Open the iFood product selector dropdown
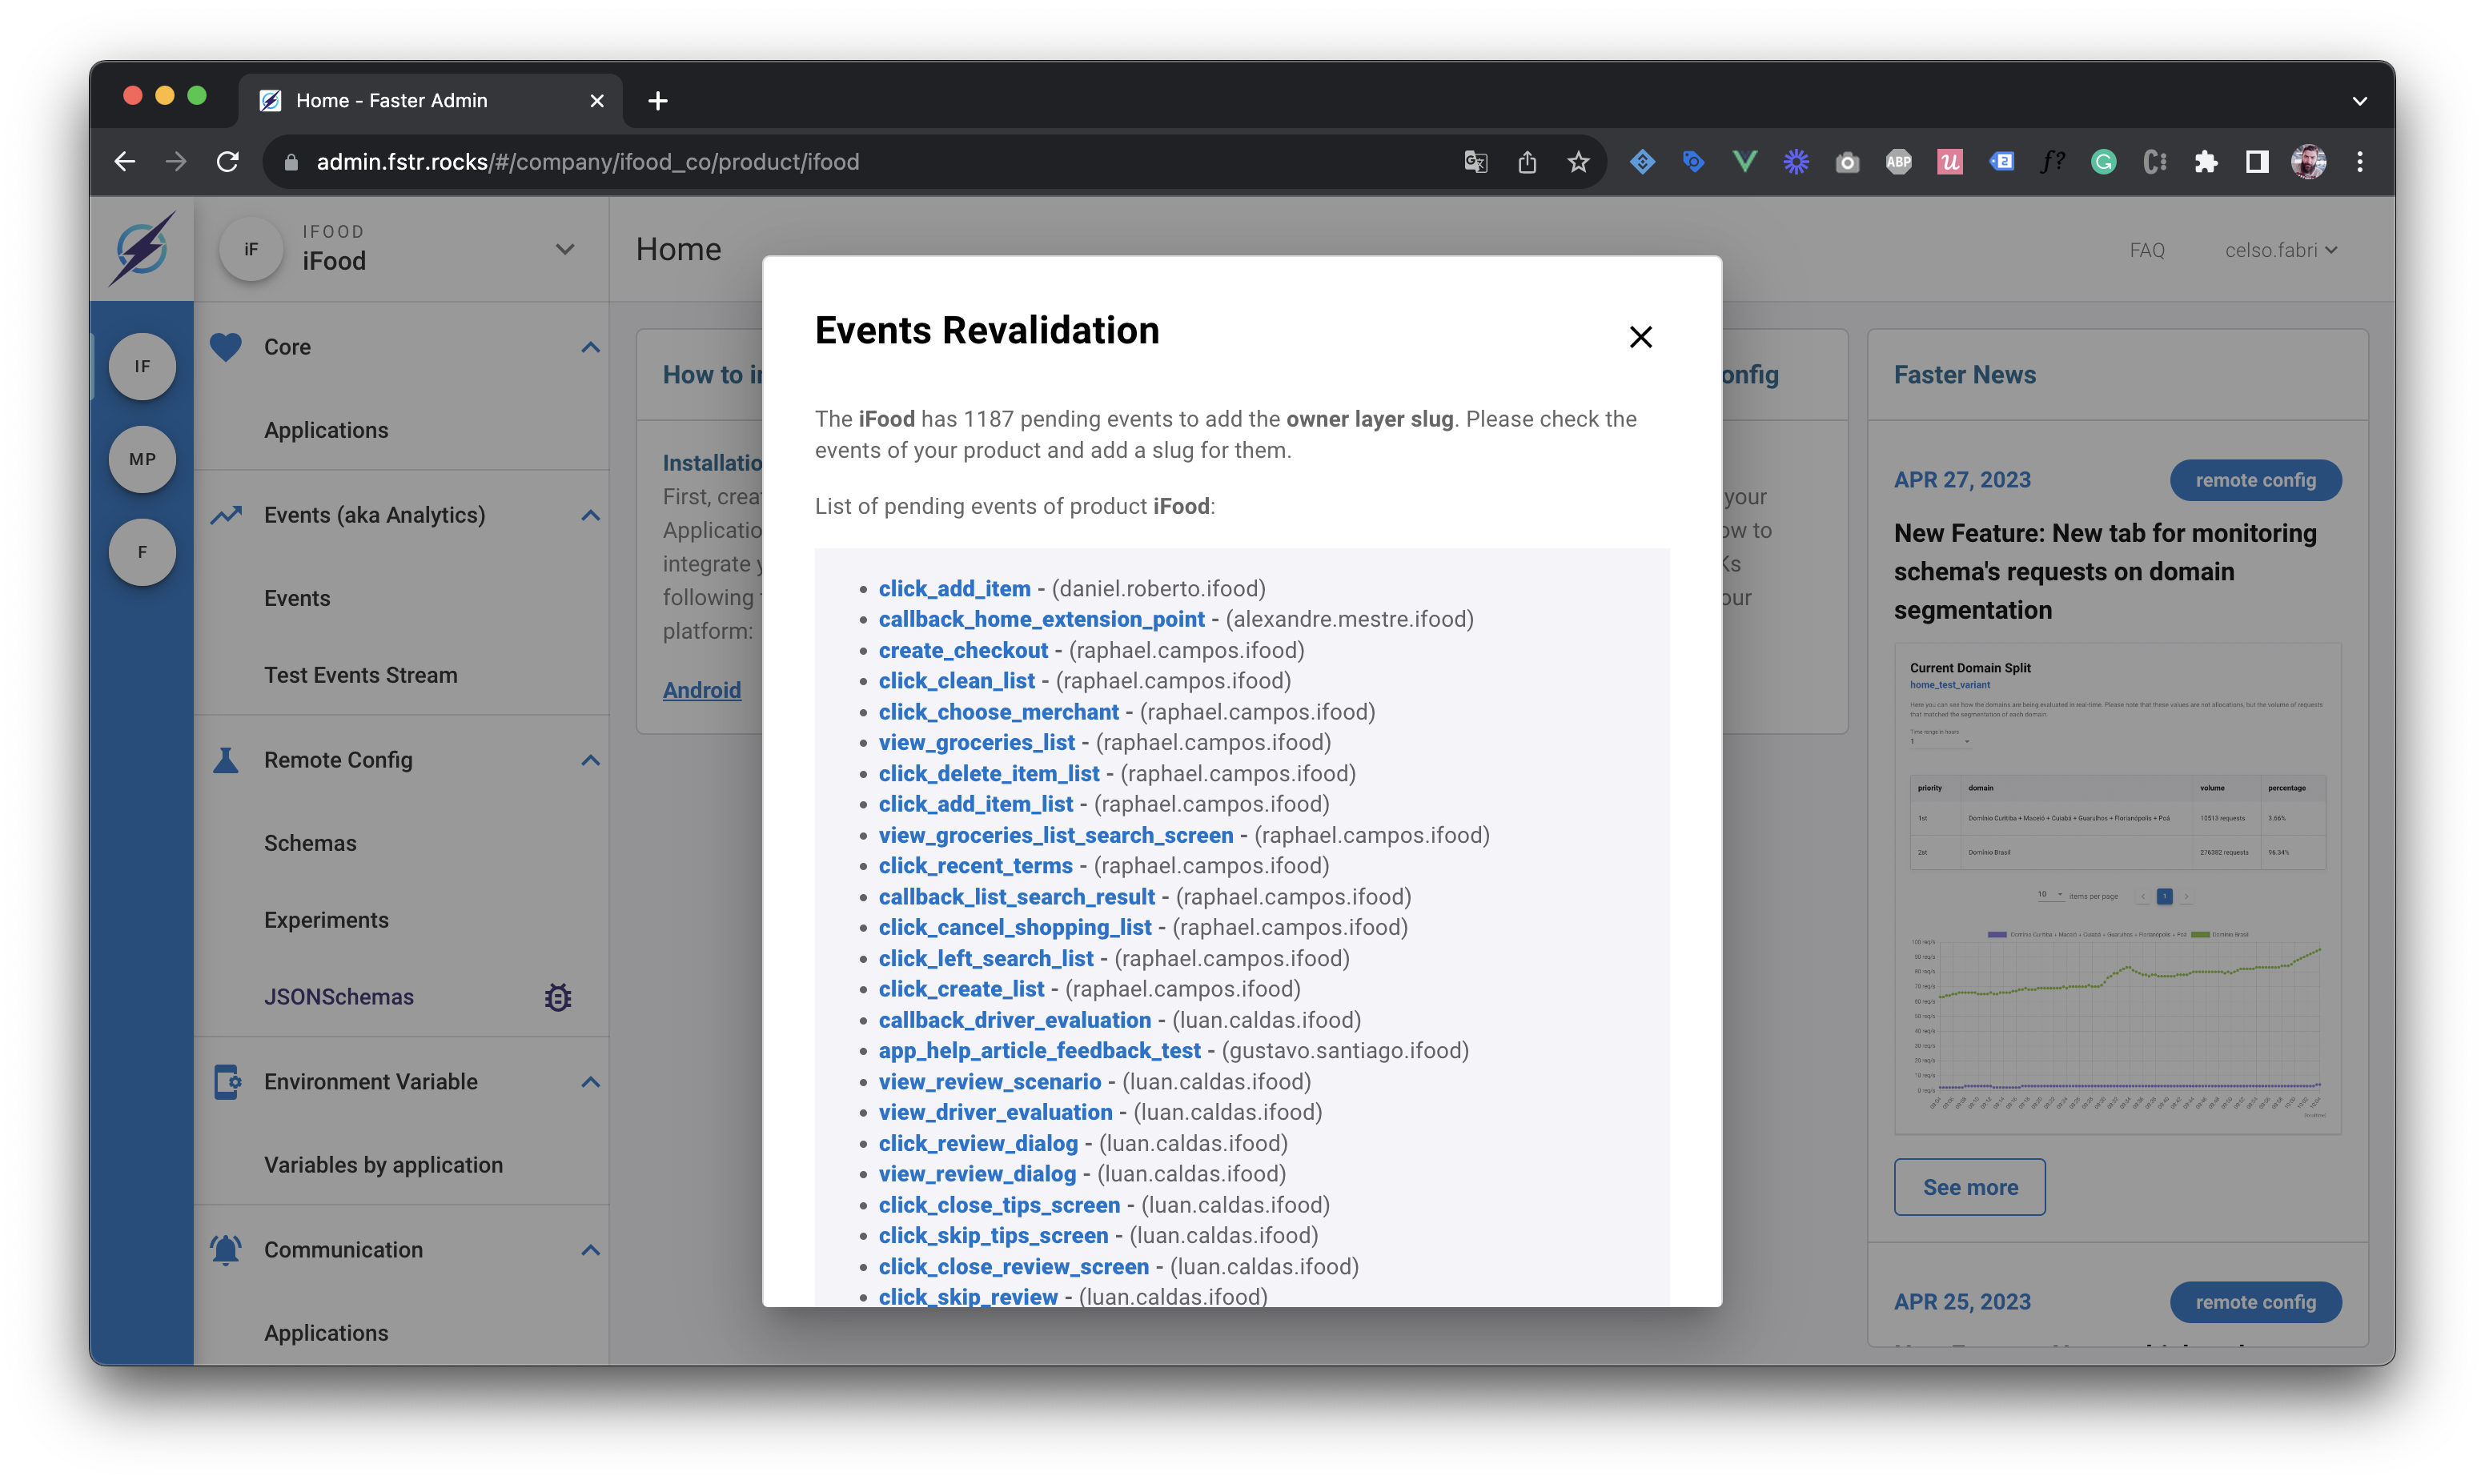 pos(565,249)
